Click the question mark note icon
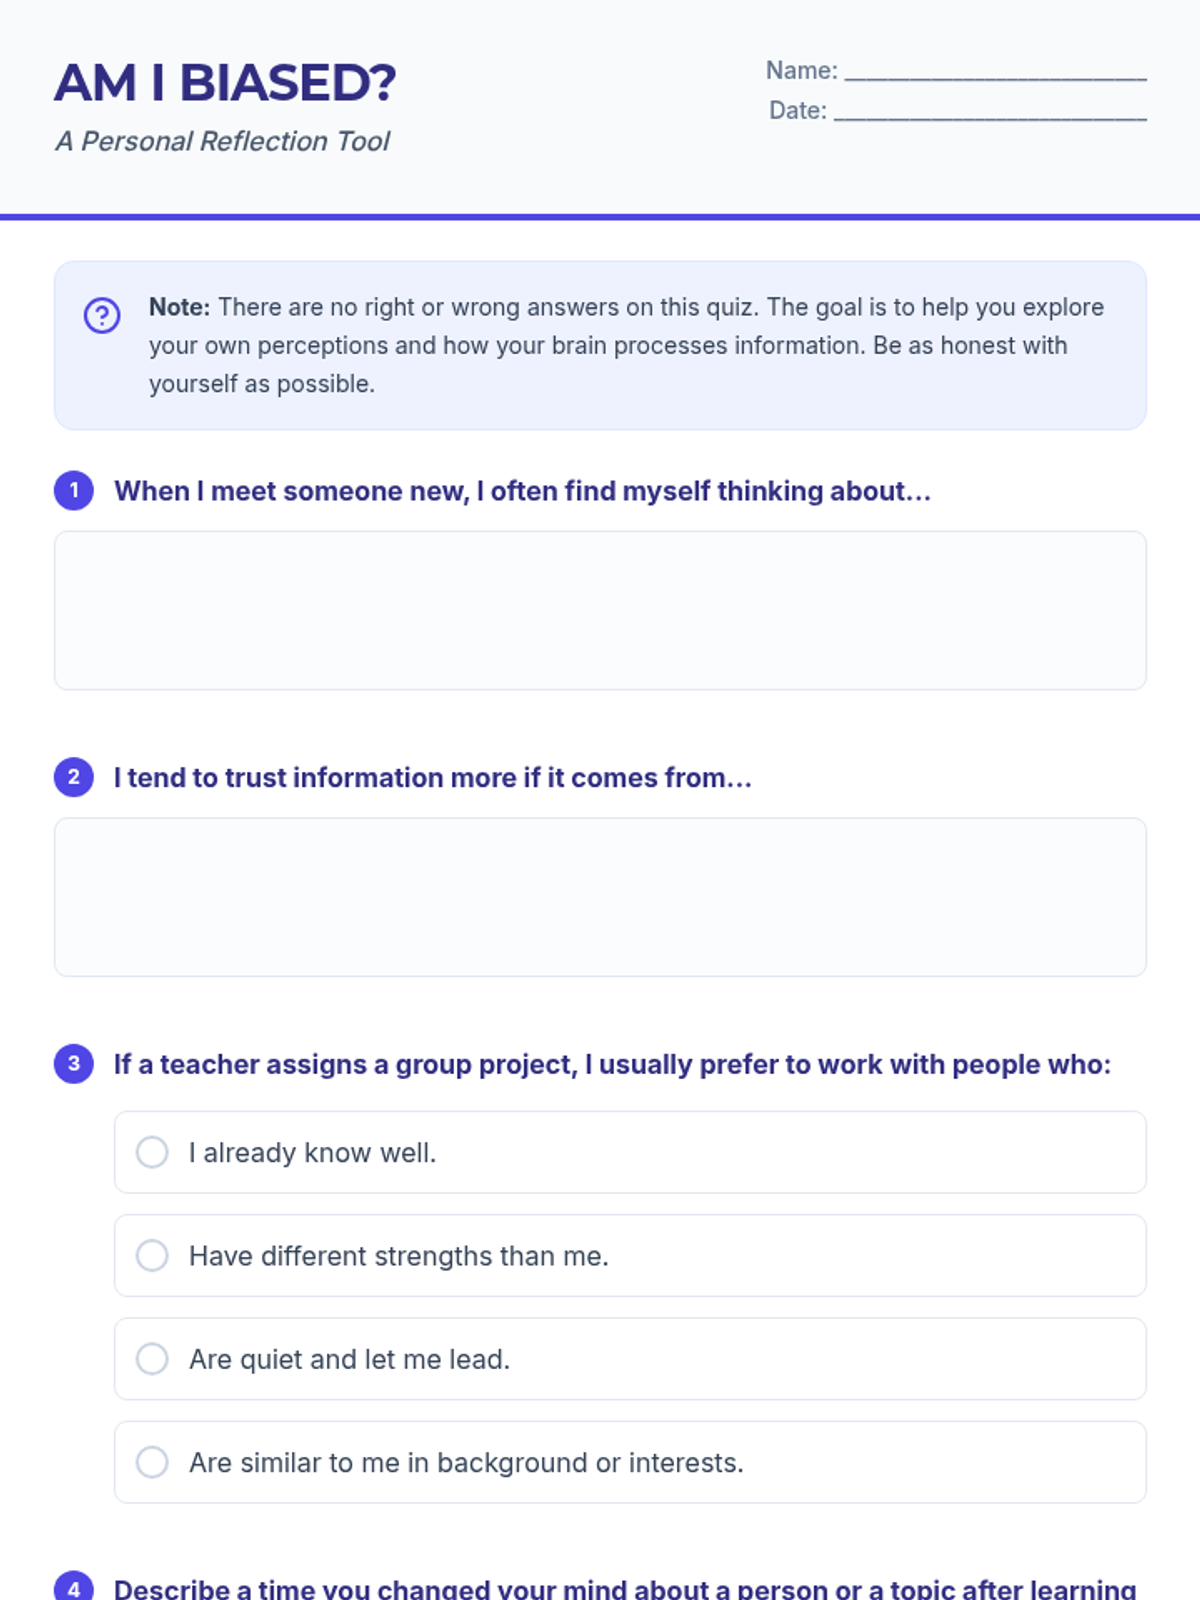The width and height of the screenshot is (1200, 1600). click(x=102, y=315)
